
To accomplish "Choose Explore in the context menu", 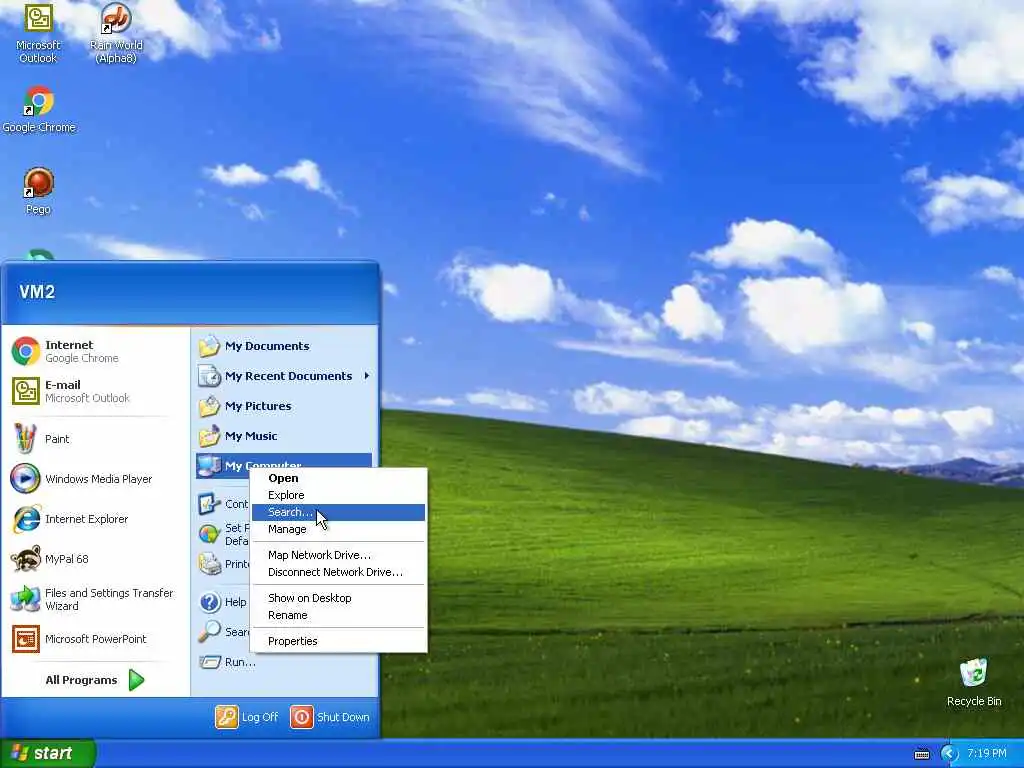I will tap(338, 495).
